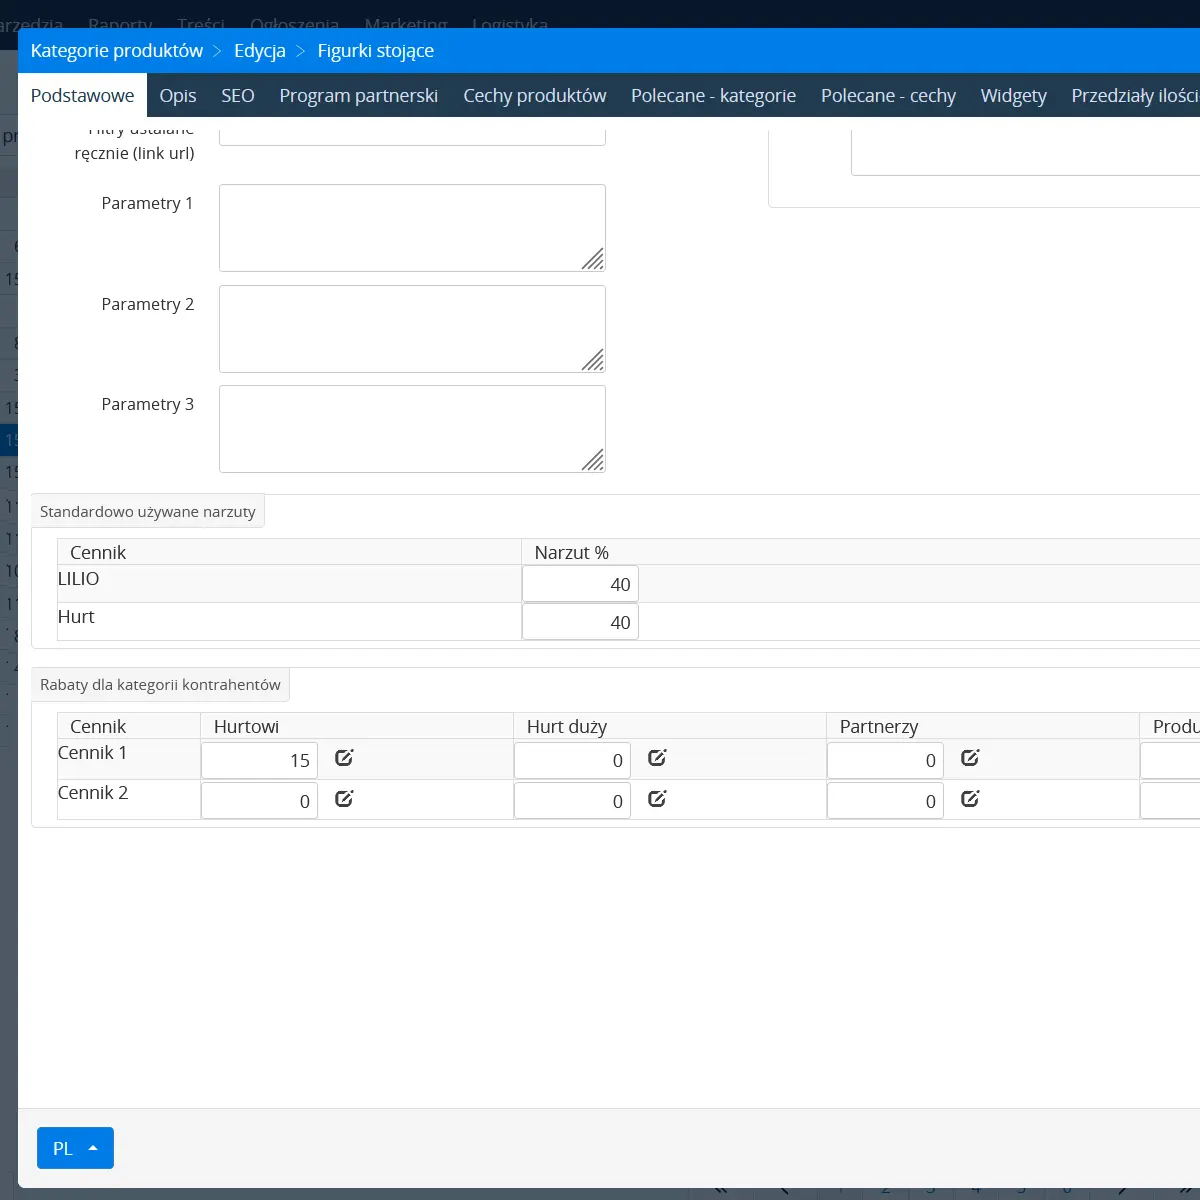Click the edit icon for Cennik 2 Hurt duży
Image resolution: width=1200 pixels, height=1200 pixels.
[657, 799]
